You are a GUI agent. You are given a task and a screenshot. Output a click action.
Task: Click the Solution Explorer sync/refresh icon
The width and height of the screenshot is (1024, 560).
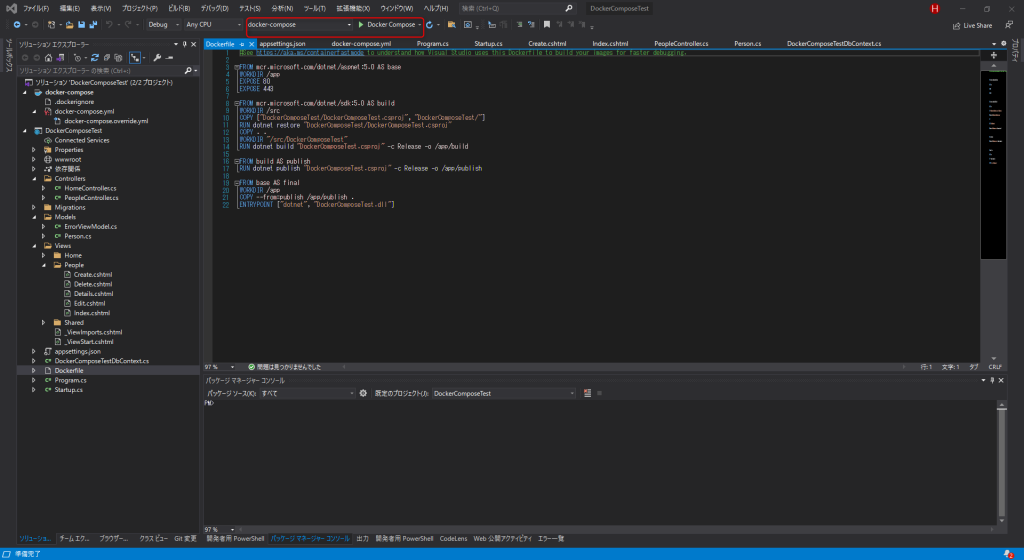(x=95, y=57)
